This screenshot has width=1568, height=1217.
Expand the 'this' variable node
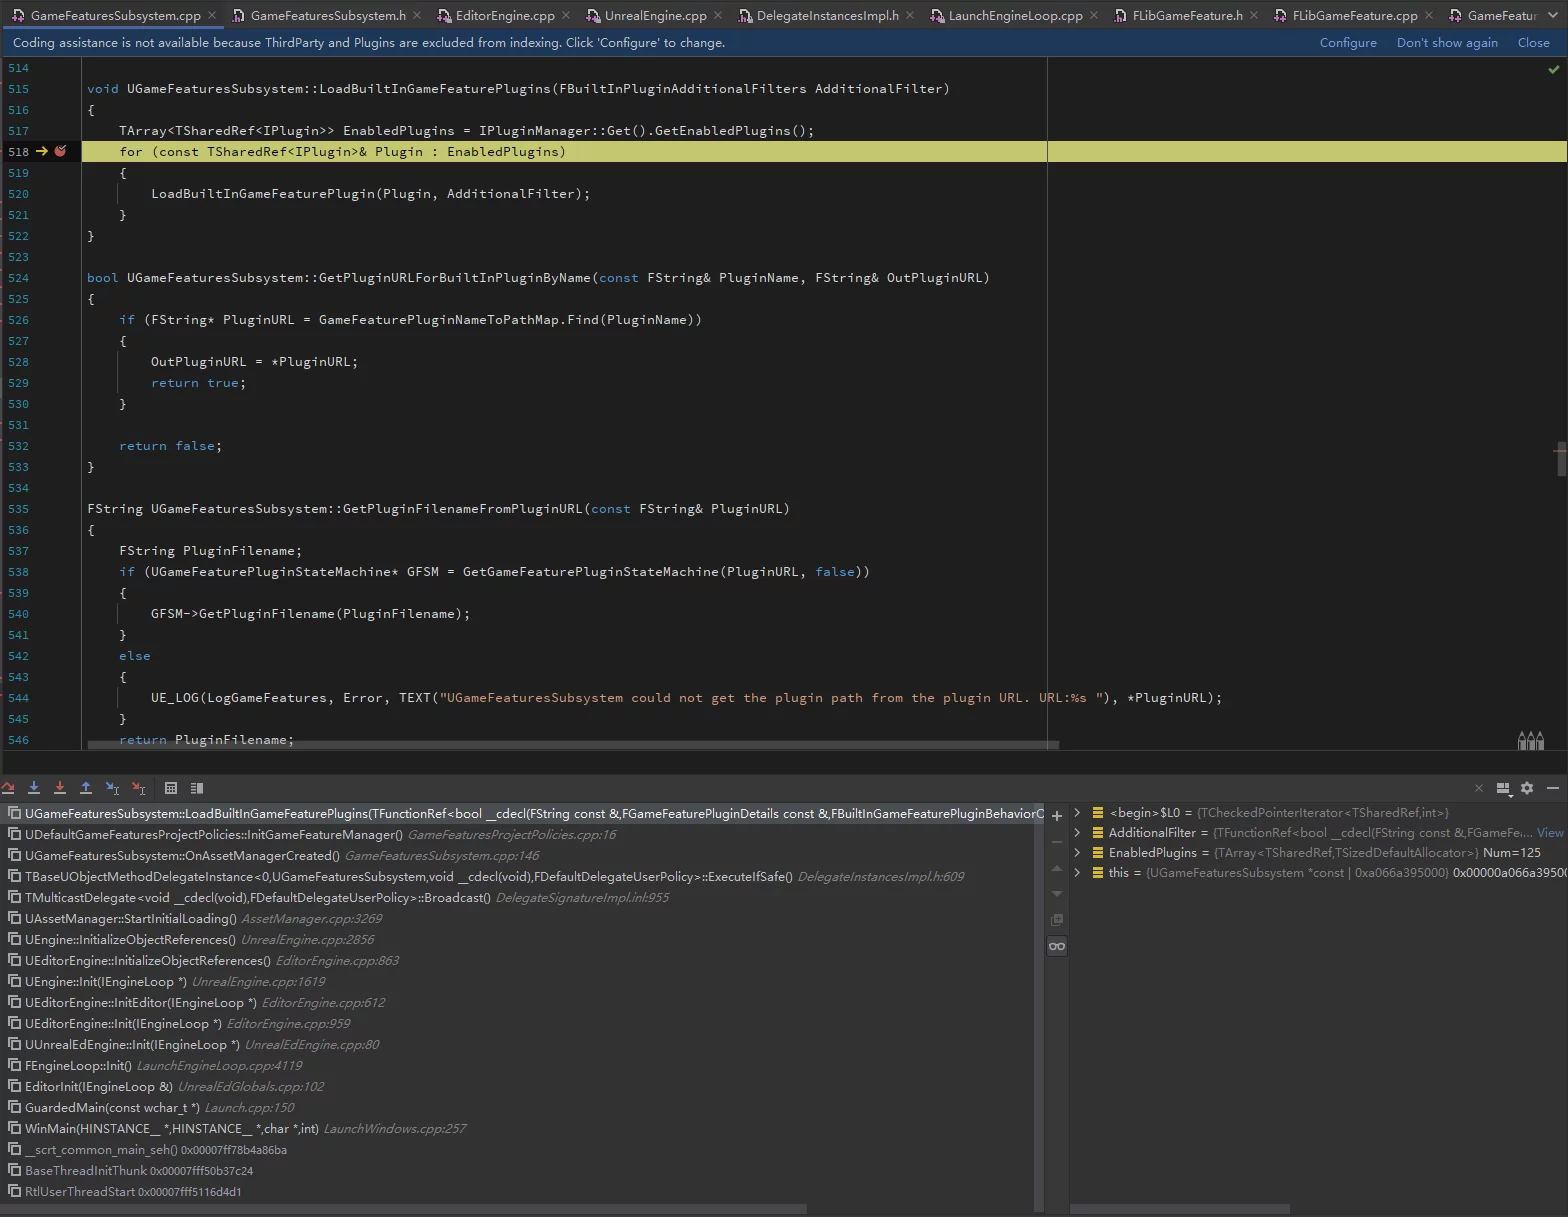pos(1077,873)
